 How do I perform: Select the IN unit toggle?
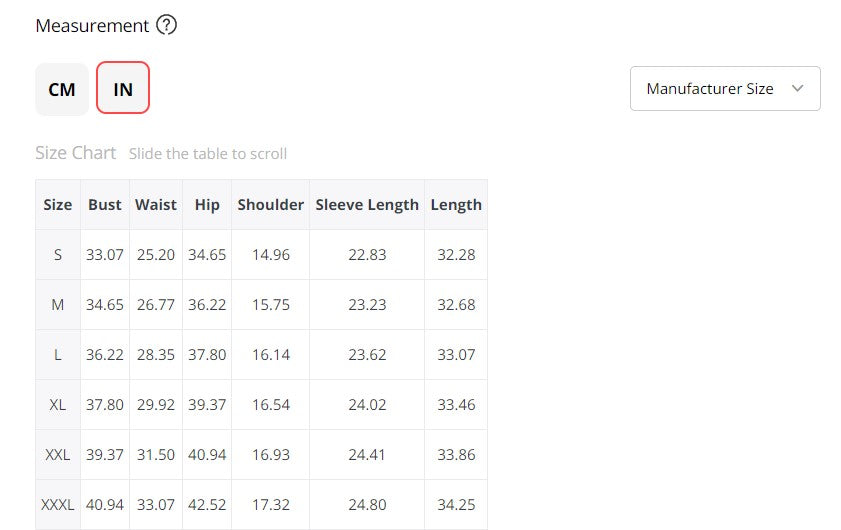tap(123, 89)
